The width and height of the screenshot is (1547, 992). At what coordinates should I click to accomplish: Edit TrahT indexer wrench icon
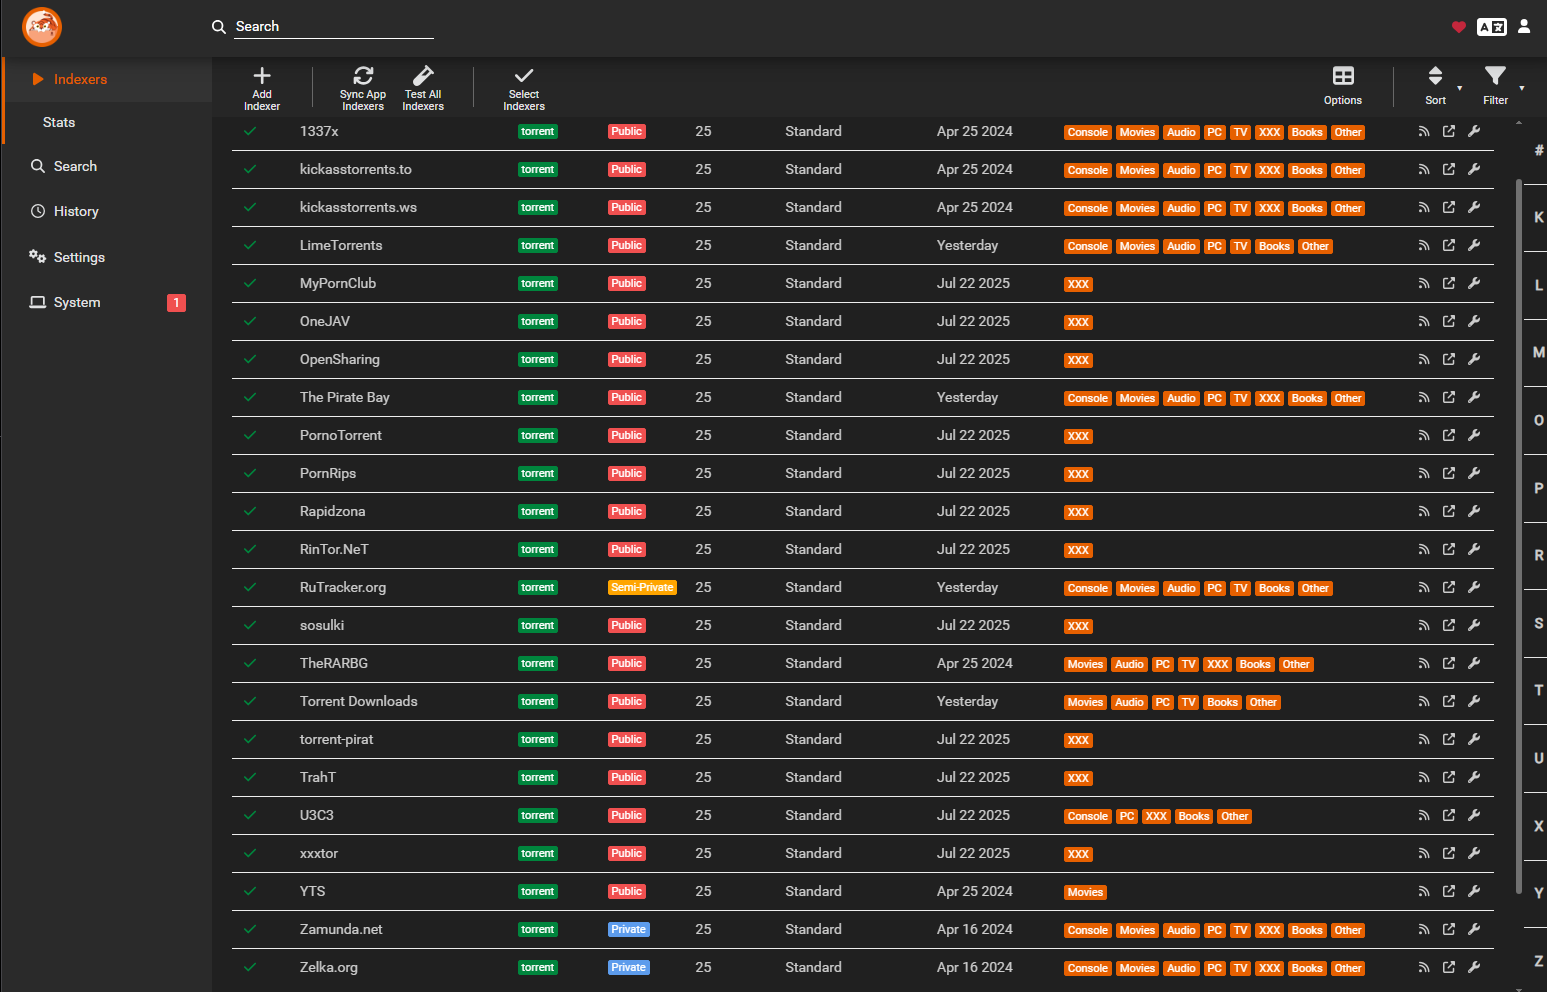pos(1474,777)
